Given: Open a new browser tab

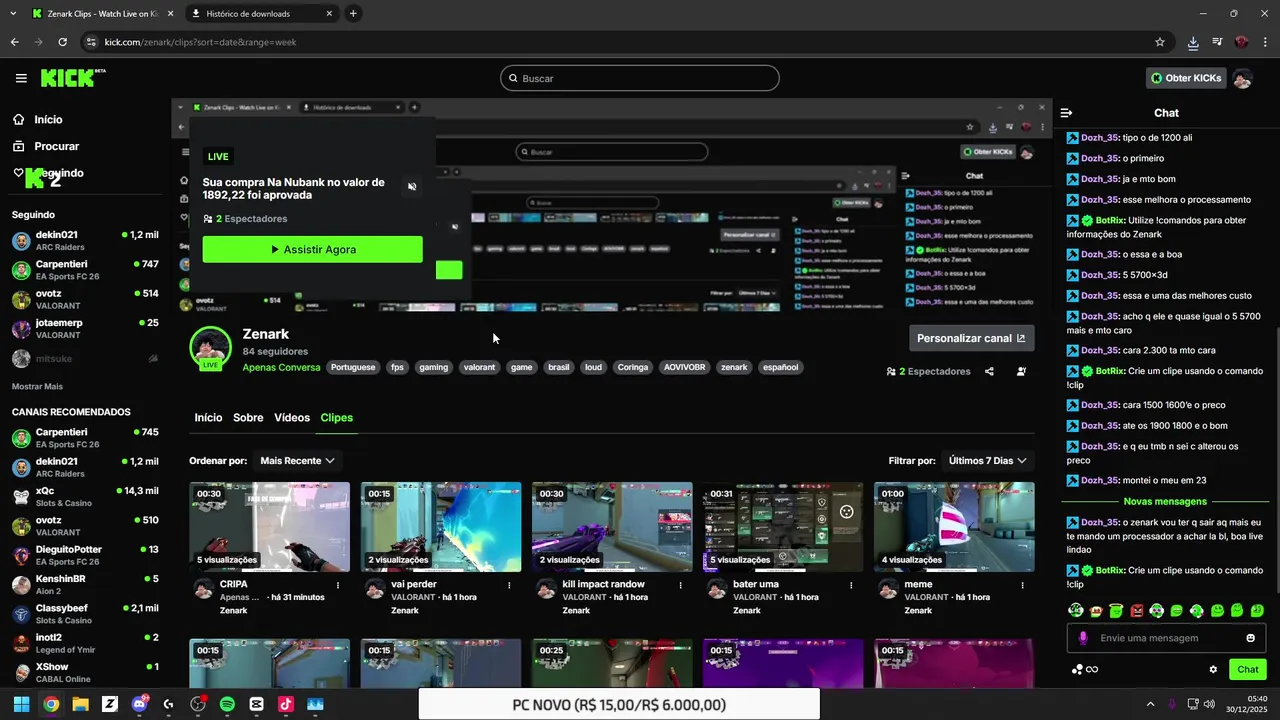Looking at the screenshot, I should (353, 14).
